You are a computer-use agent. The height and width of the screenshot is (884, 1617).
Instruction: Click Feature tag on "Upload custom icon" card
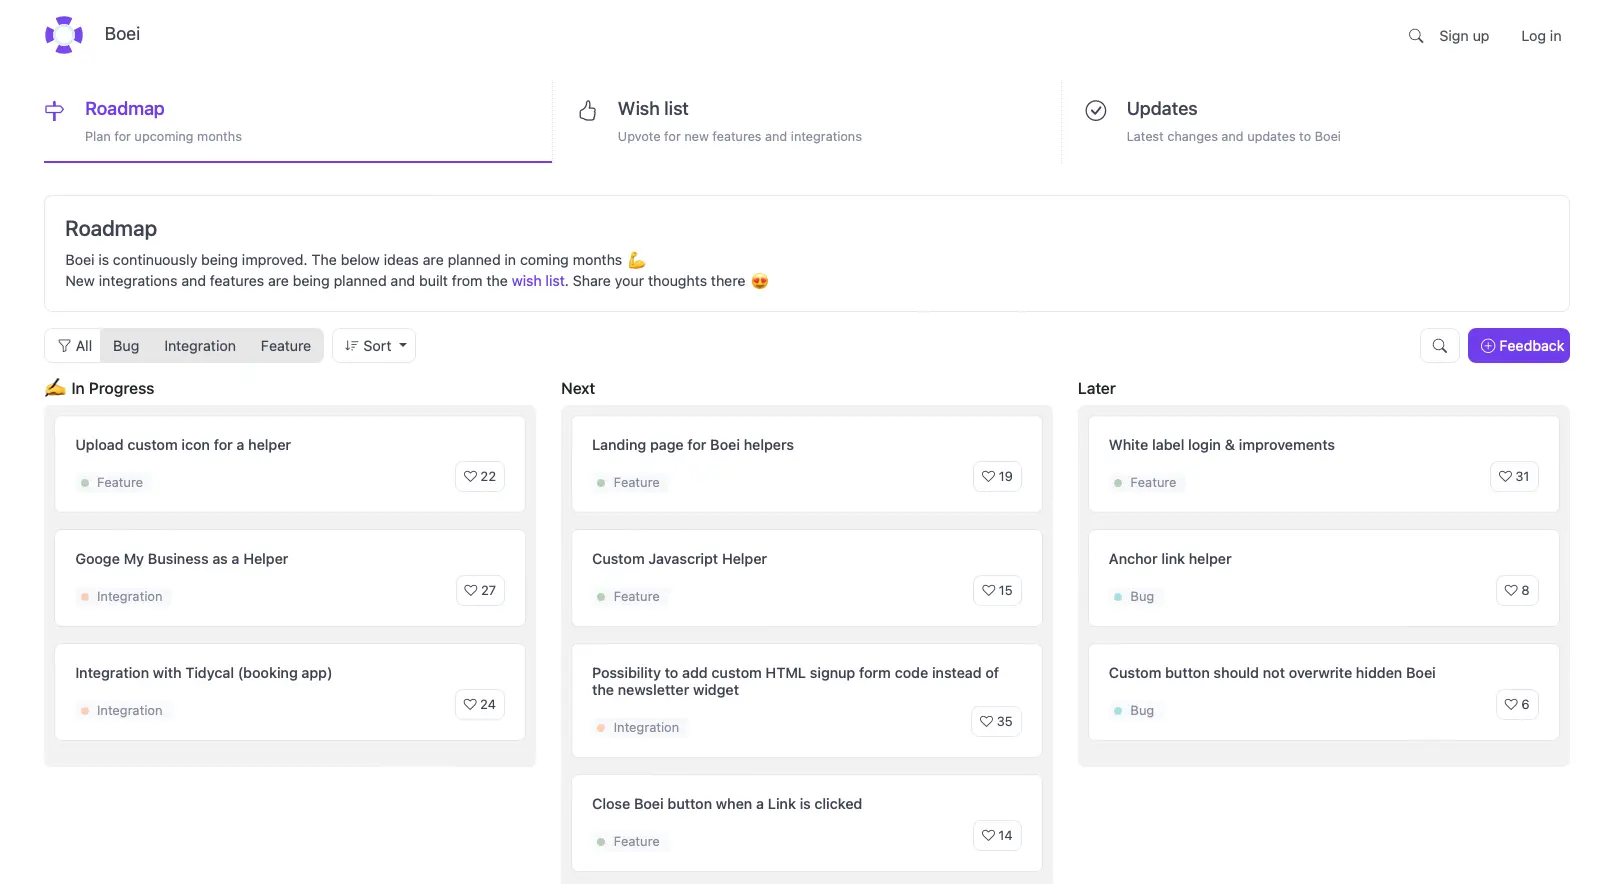coord(112,483)
